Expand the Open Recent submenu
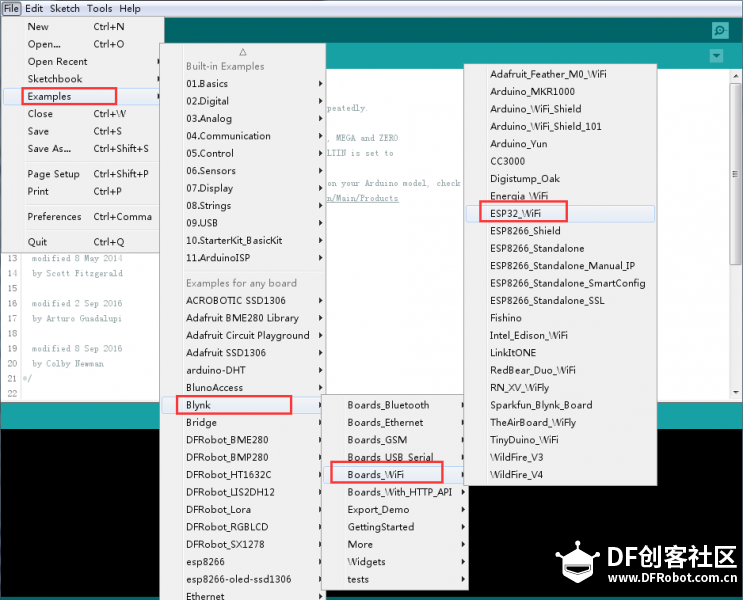The image size is (743, 600). tap(81, 62)
